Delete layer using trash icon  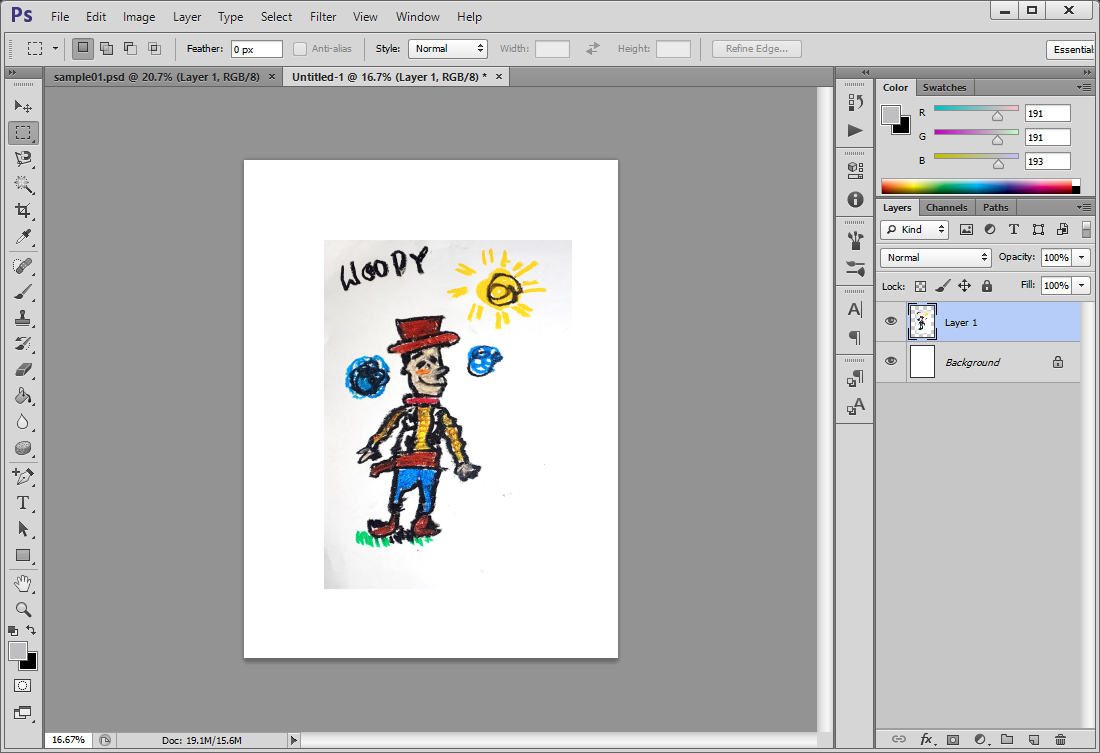(x=1060, y=740)
